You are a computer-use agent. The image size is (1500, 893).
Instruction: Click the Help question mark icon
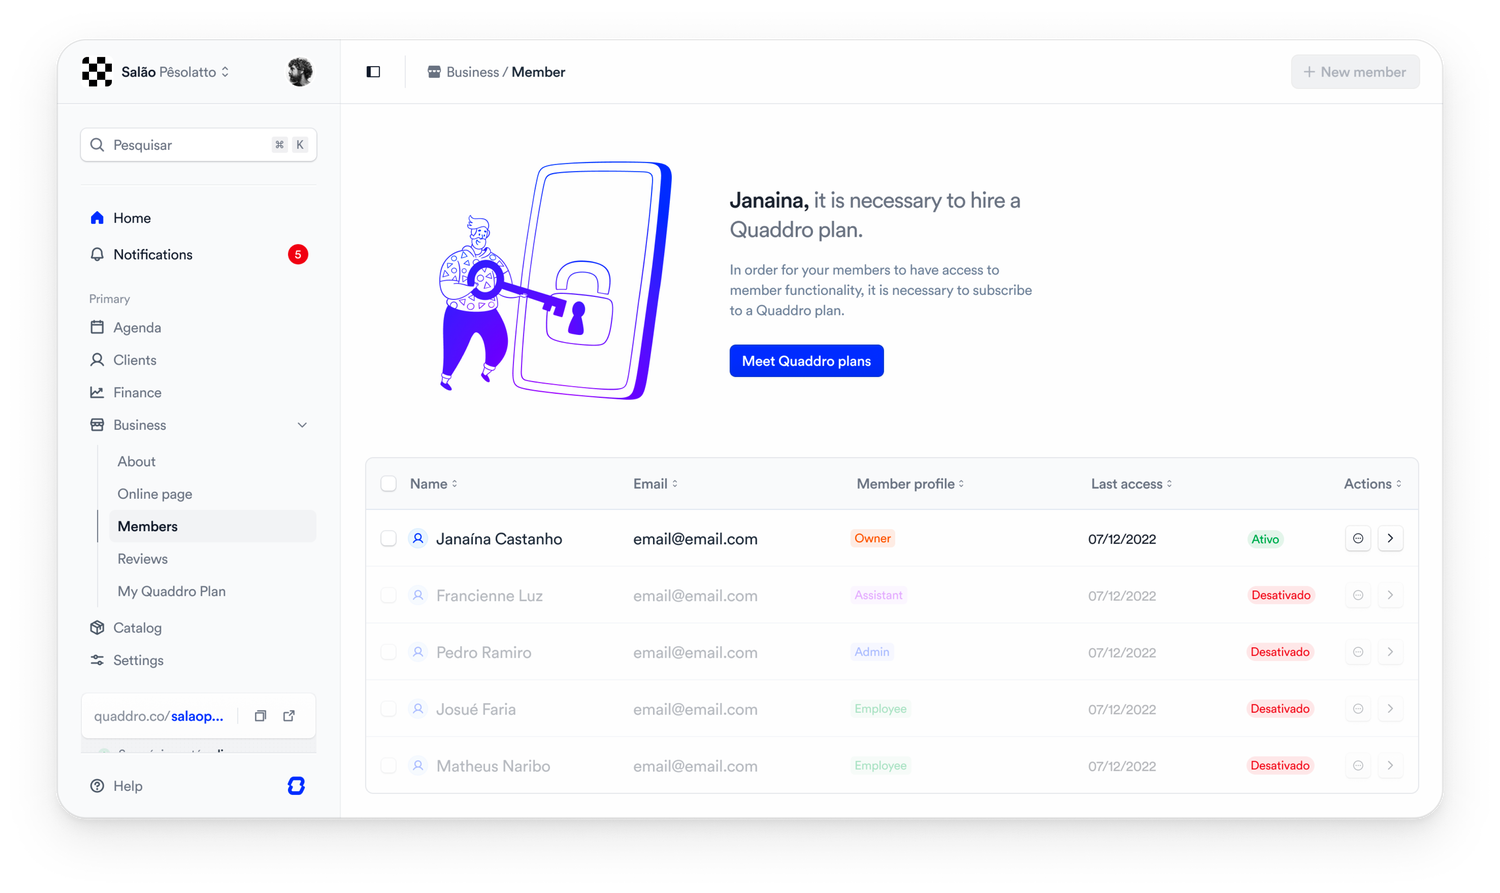click(x=97, y=786)
